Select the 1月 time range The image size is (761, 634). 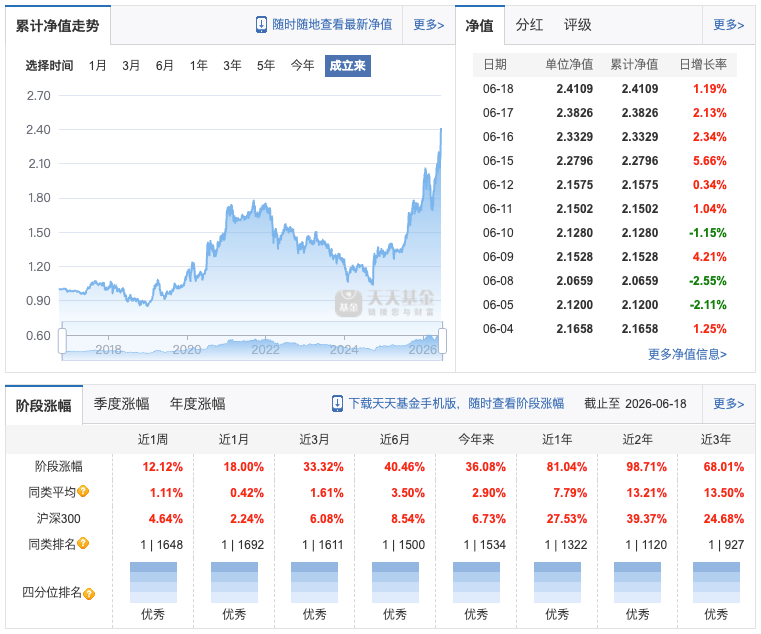click(98, 66)
